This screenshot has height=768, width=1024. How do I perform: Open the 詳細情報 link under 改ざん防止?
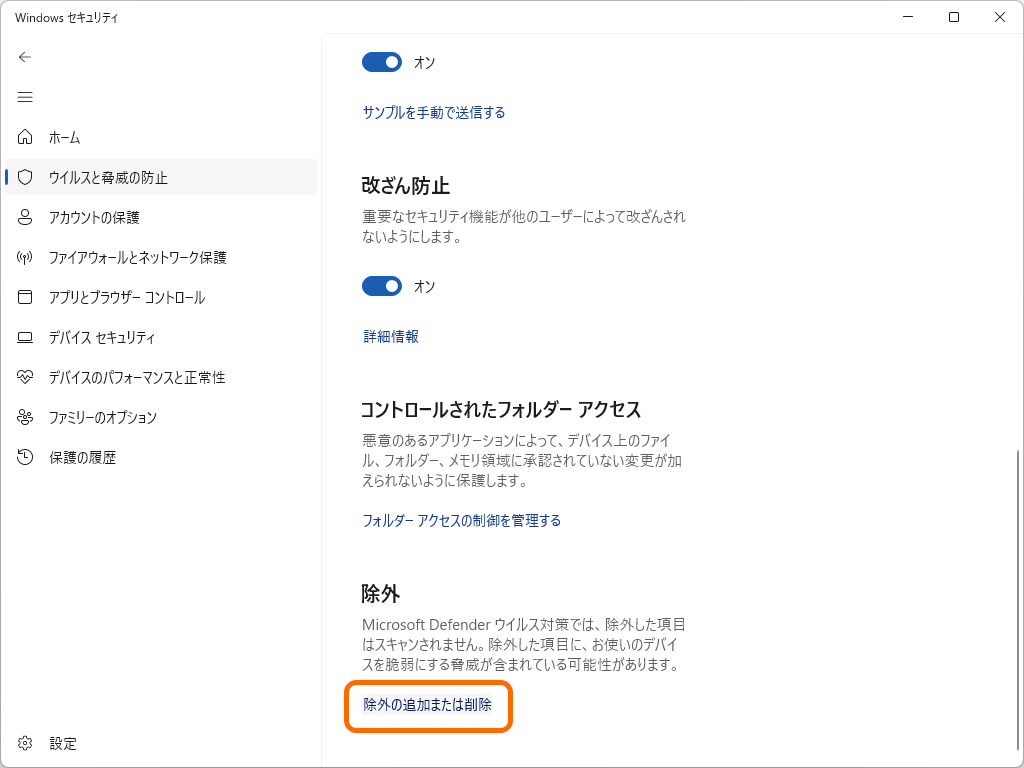(x=391, y=336)
